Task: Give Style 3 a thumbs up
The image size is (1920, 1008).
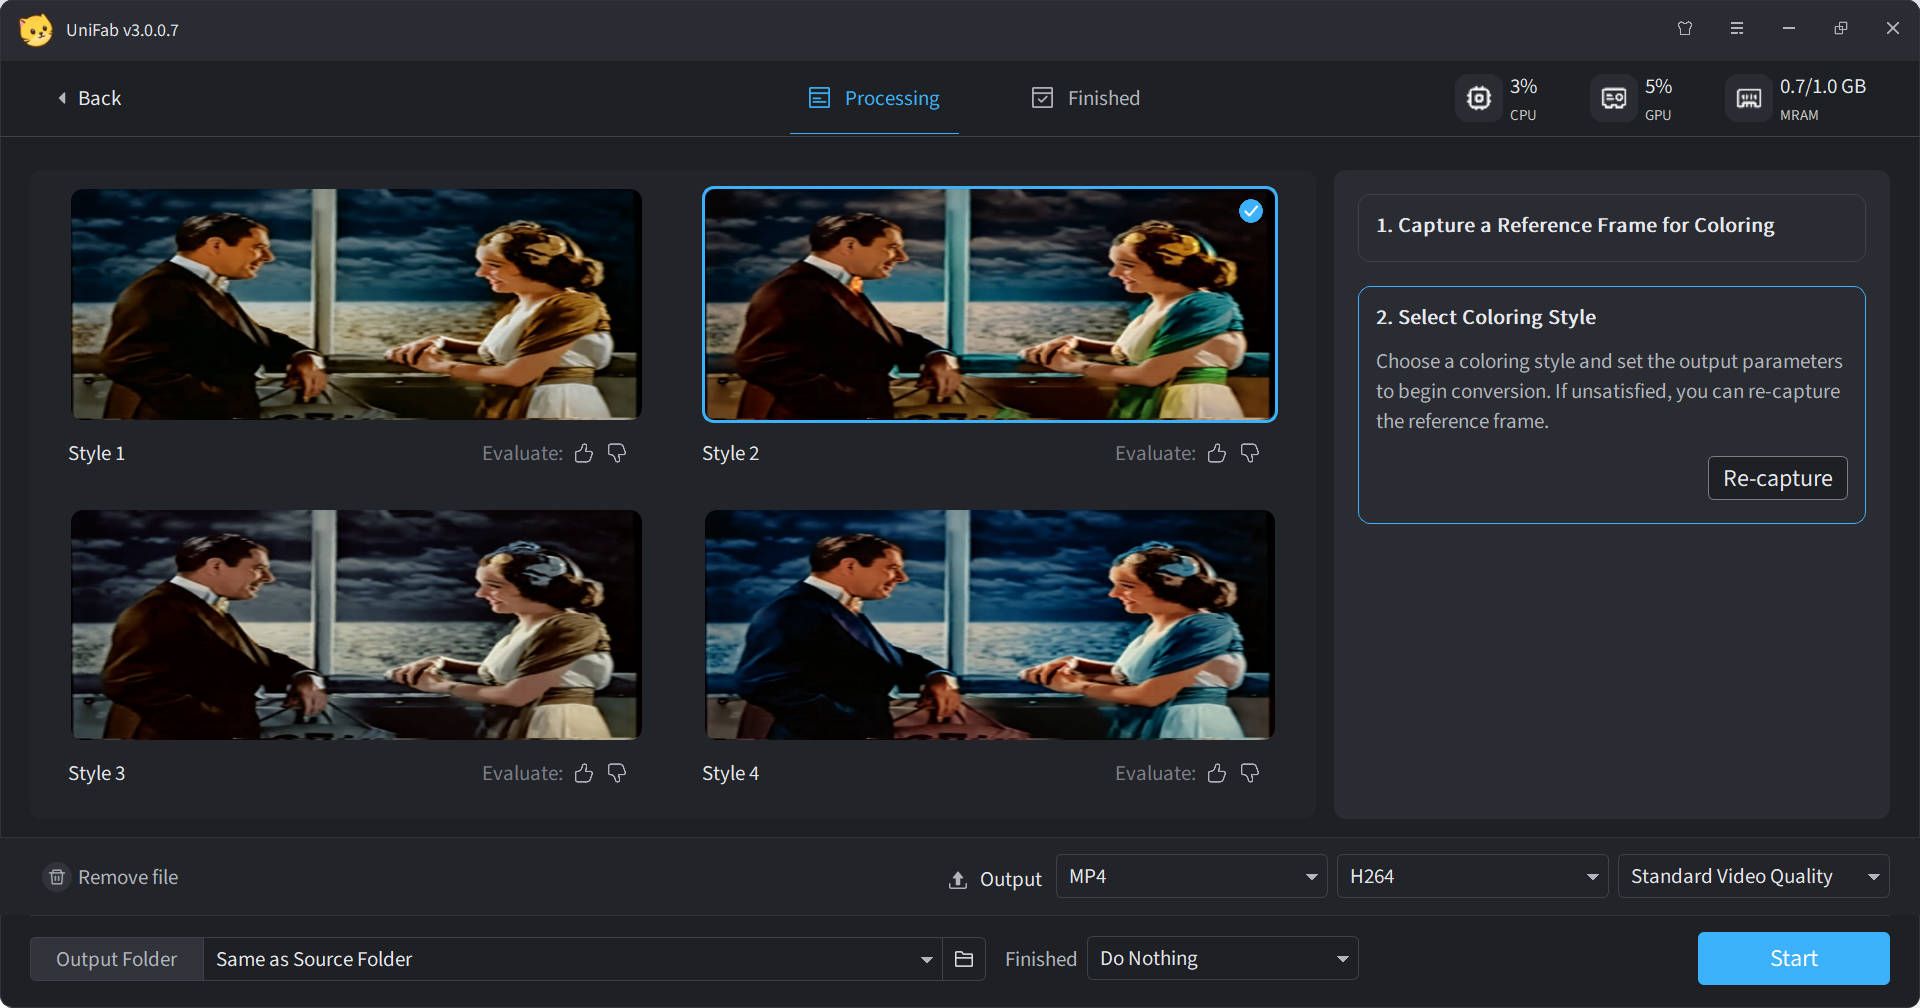Action: click(584, 773)
